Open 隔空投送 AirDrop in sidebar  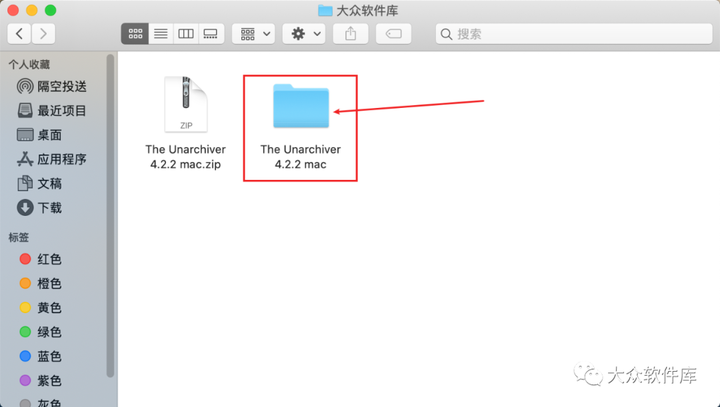(x=52, y=86)
